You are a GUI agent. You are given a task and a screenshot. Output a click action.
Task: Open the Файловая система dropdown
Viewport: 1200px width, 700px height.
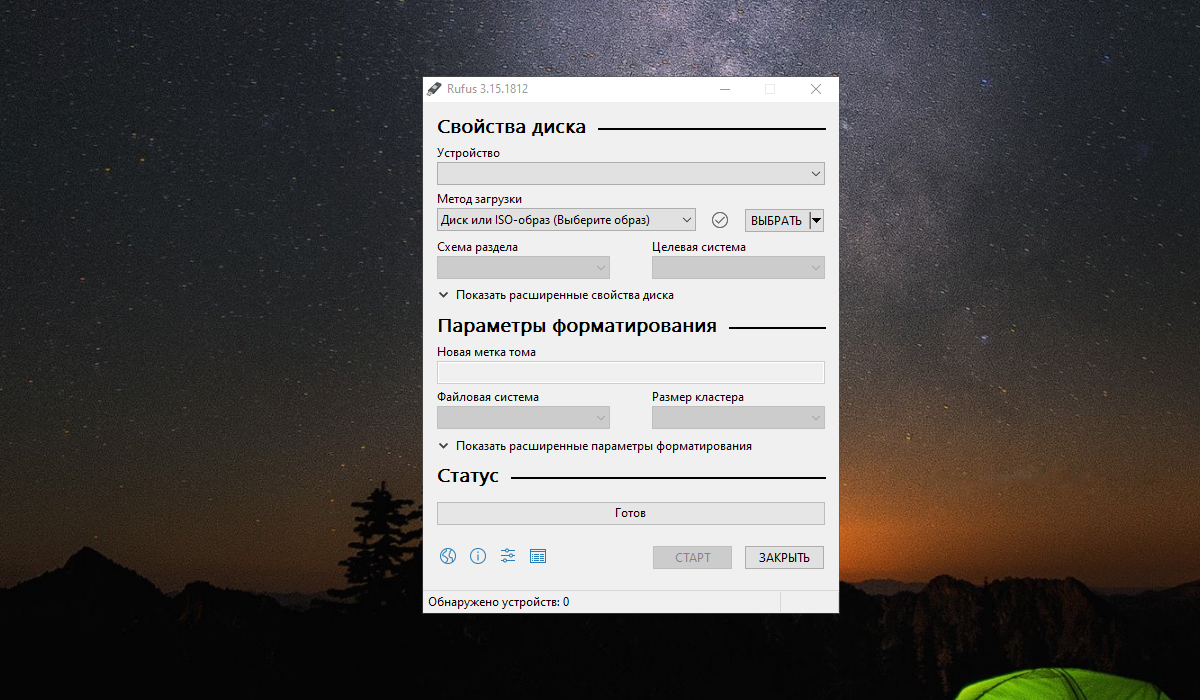(x=523, y=418)
